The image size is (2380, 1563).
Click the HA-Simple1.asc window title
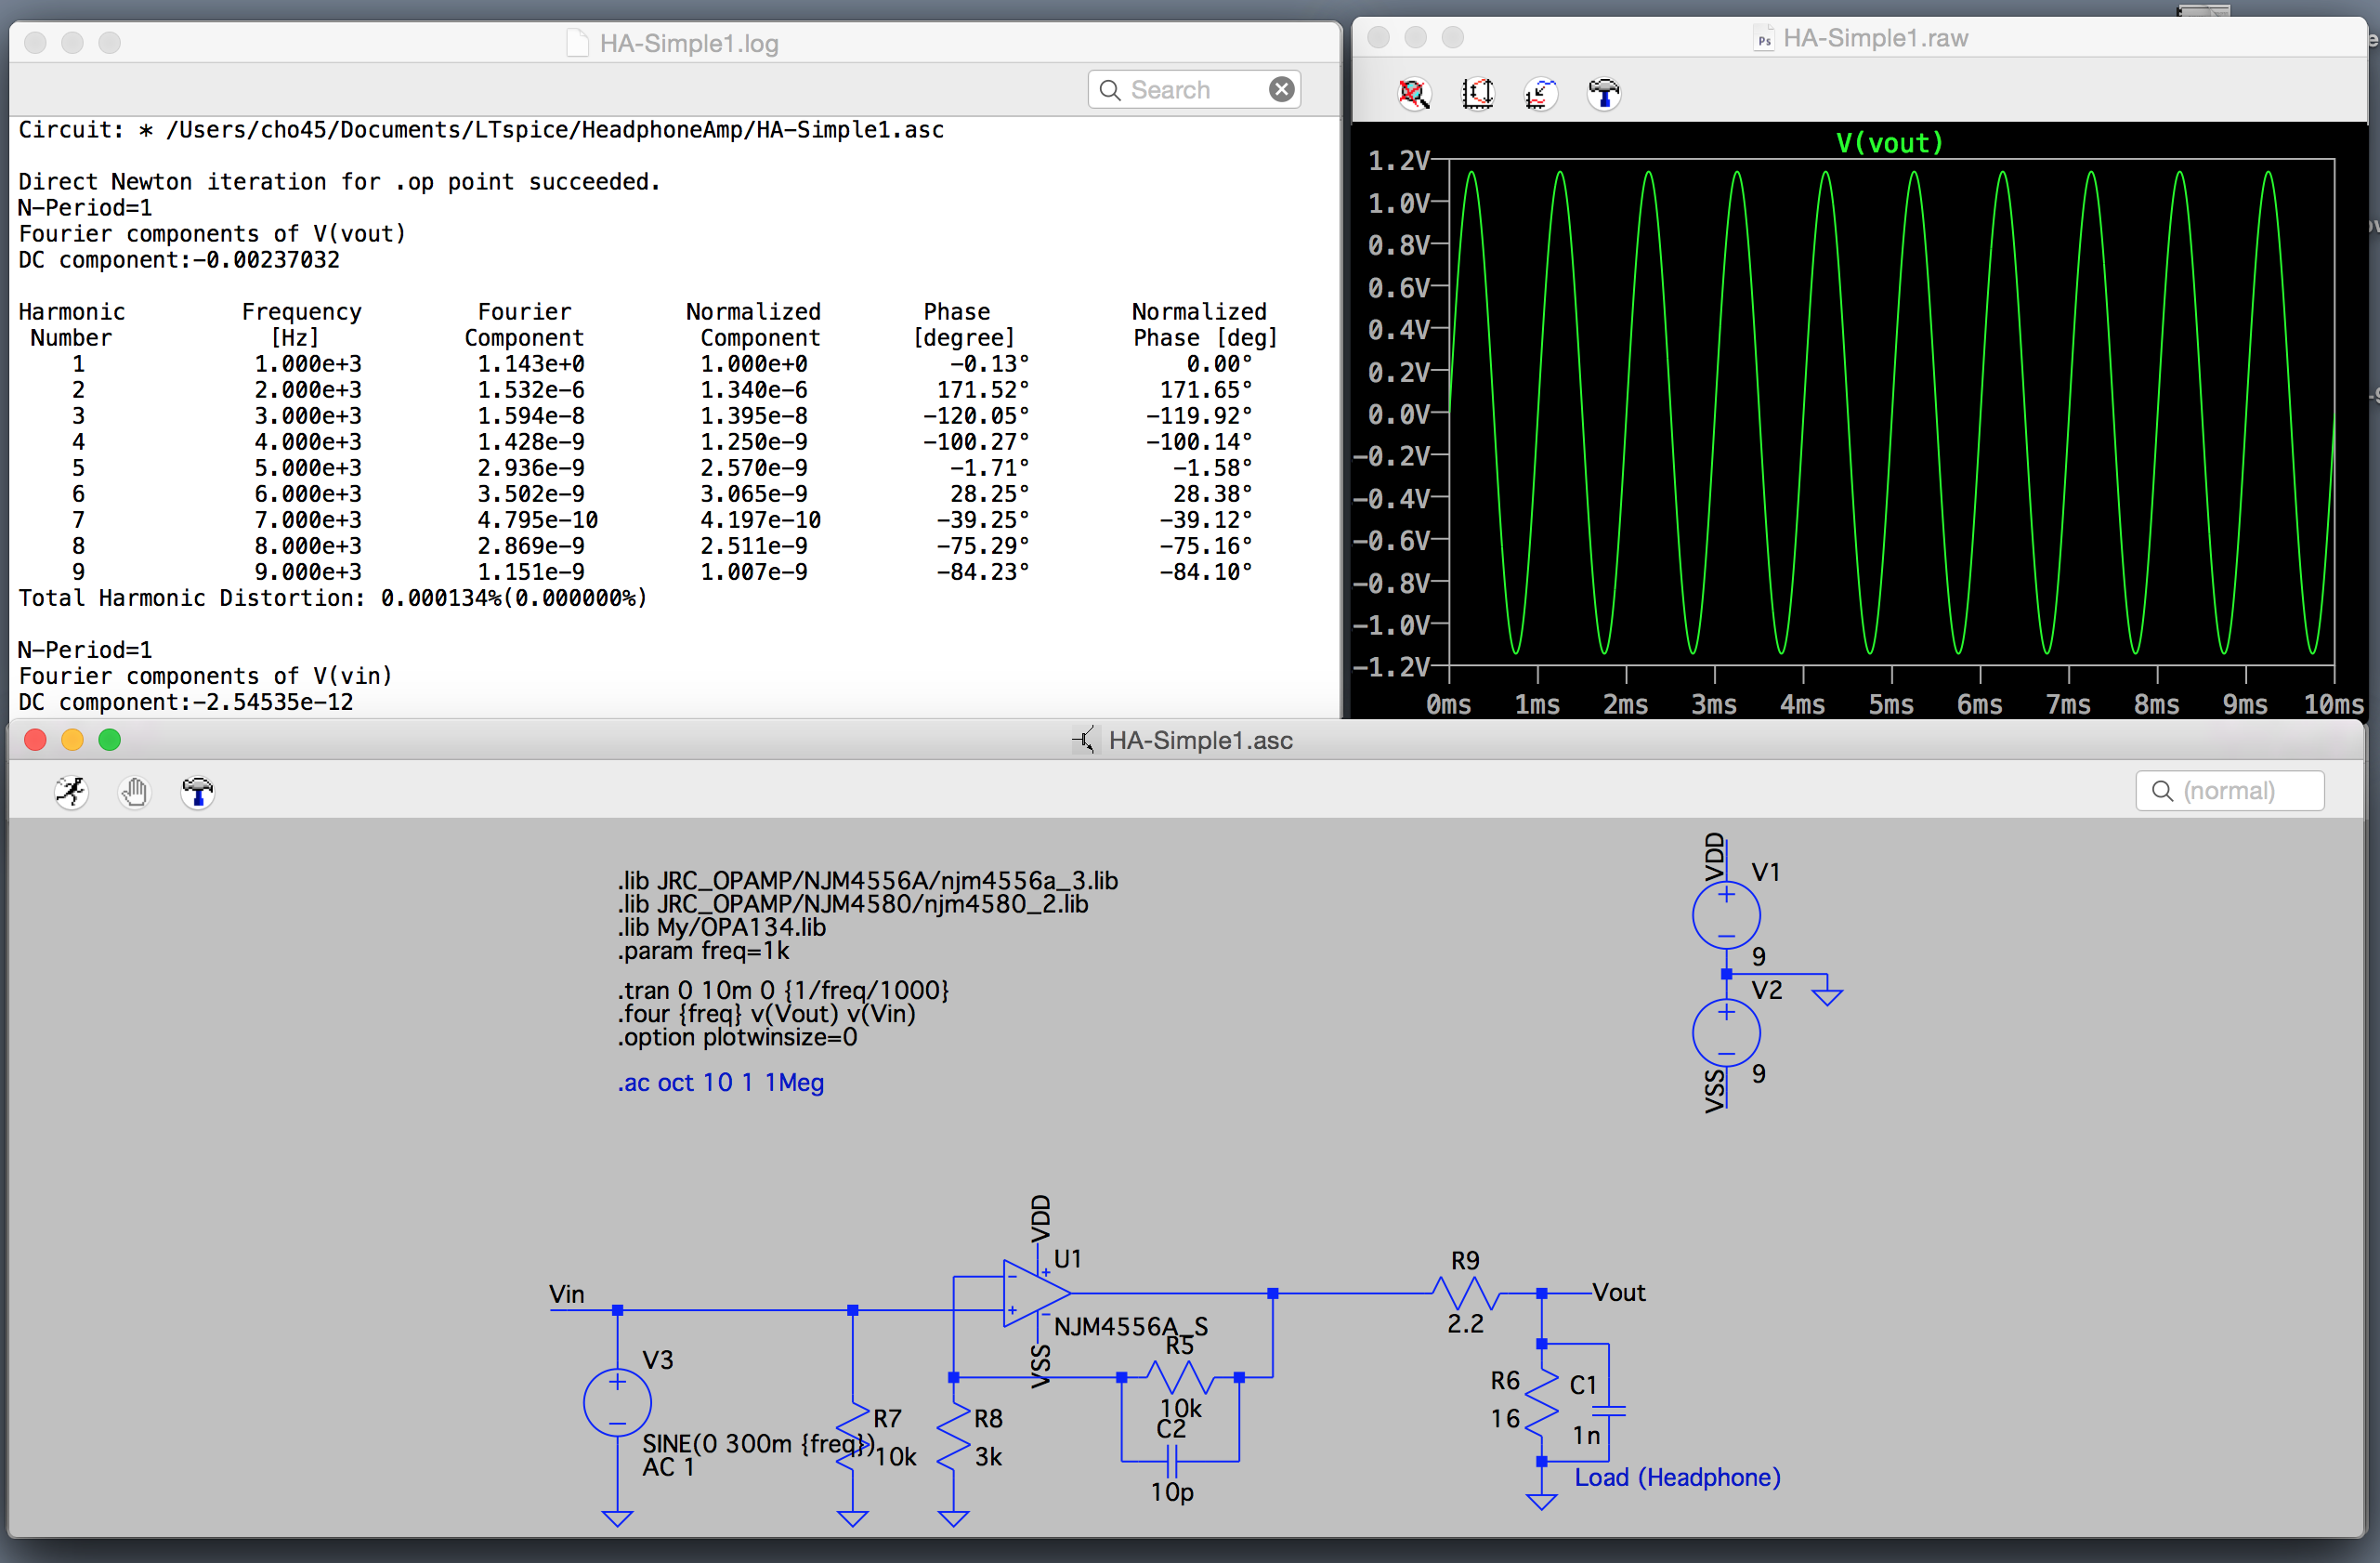1199,740
